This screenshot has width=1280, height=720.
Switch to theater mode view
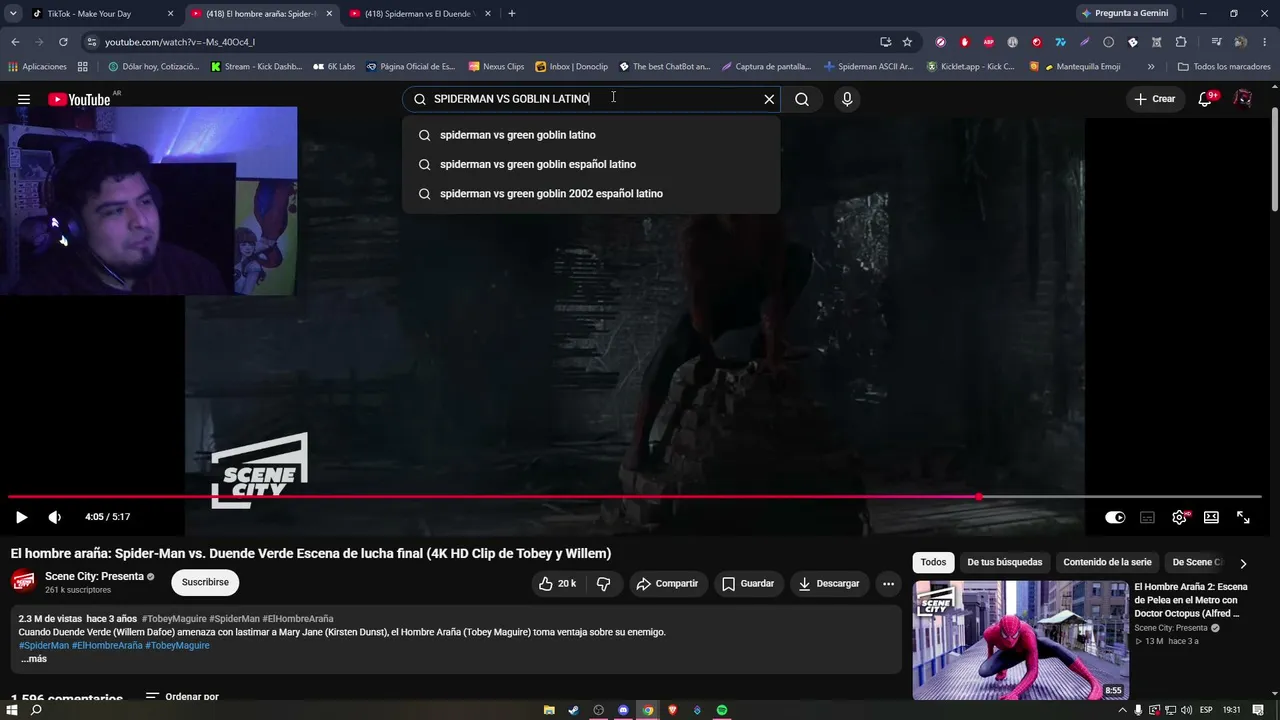(x=1211, y=517)
